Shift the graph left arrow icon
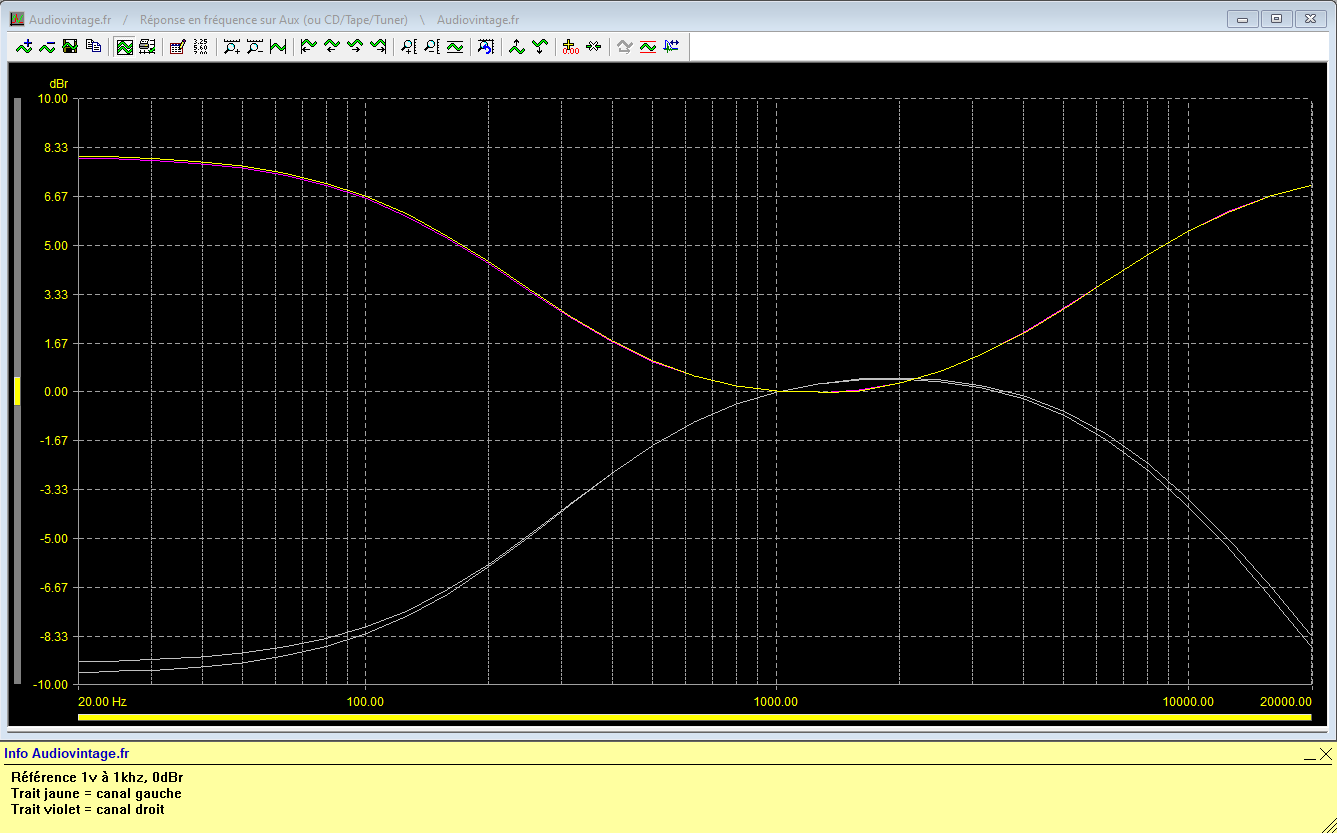This screenshot has height=833, width=1337. click(331, 46)
